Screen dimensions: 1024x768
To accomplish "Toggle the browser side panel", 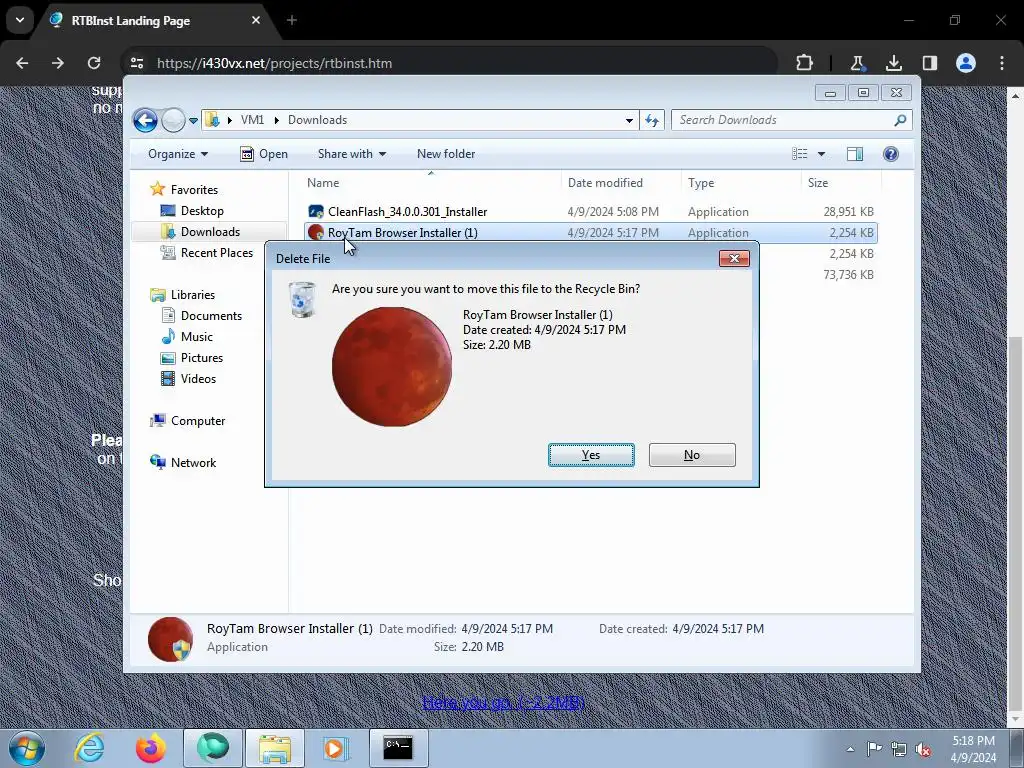I will 930,63.
